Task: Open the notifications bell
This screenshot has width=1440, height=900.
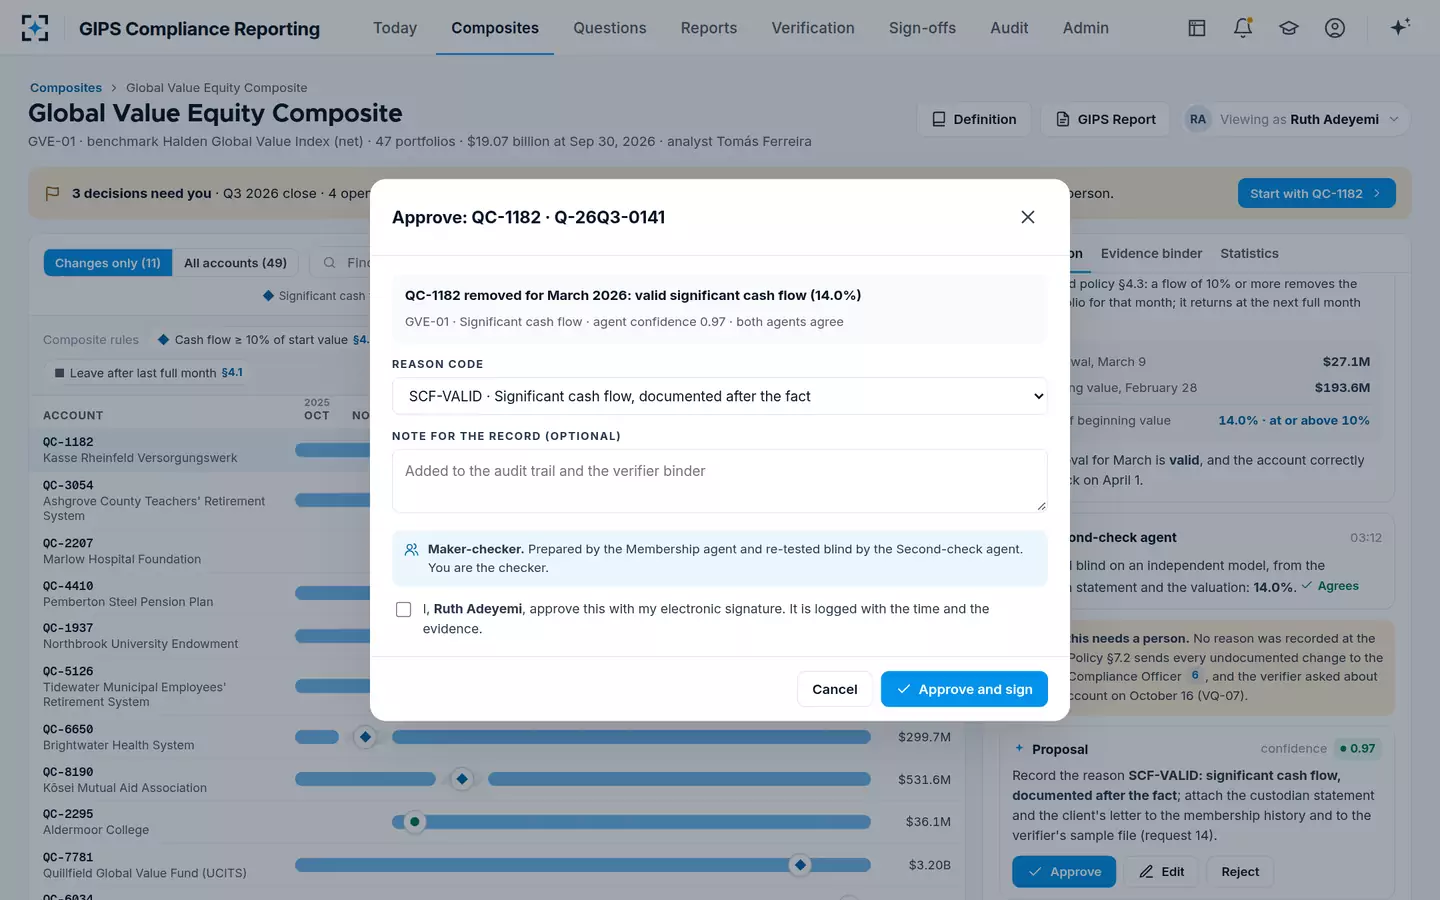Action: click(1243, 28)
